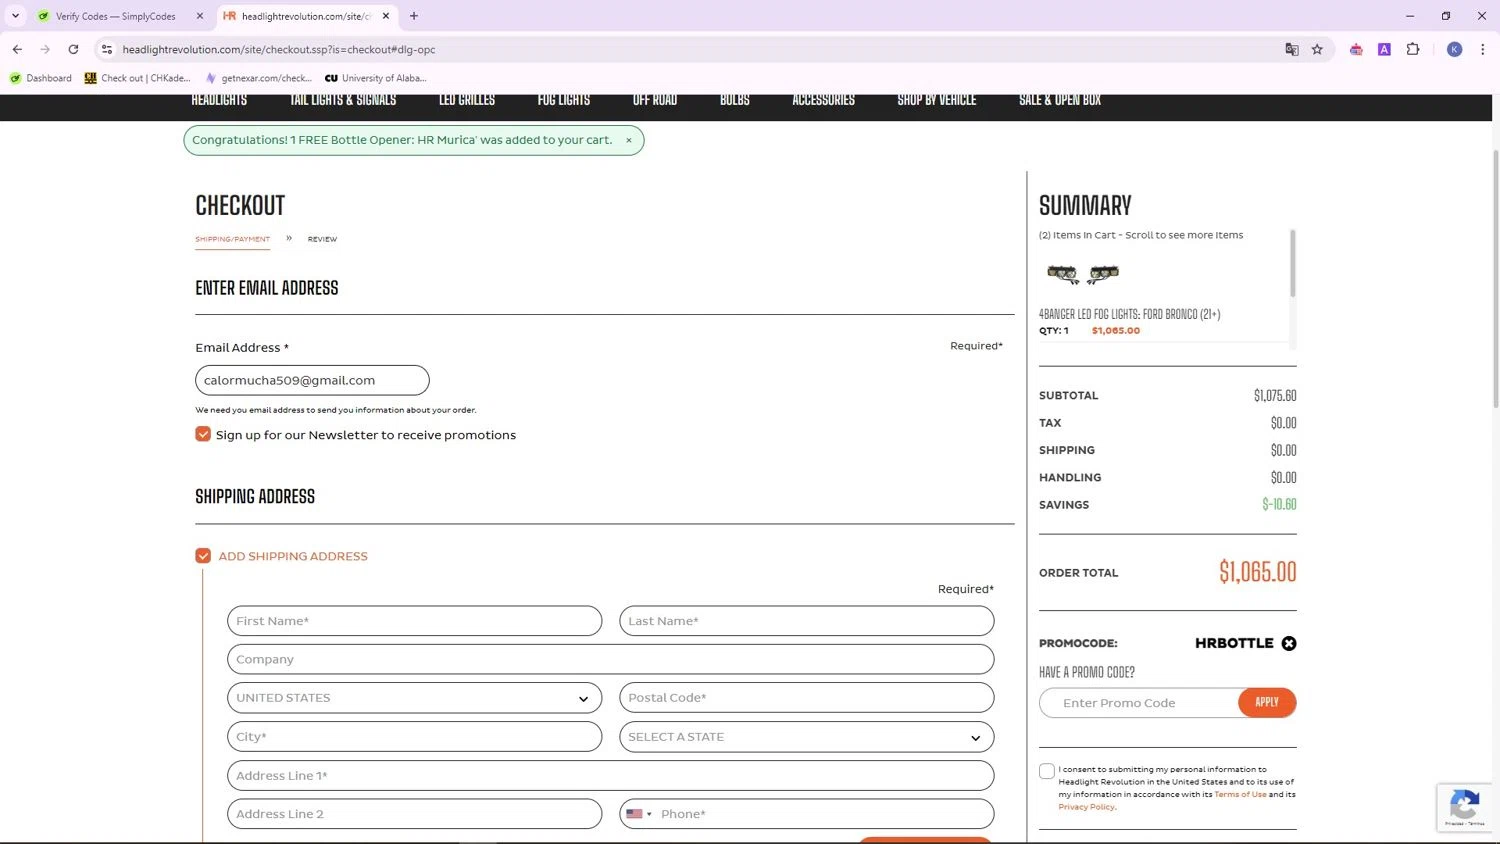Image resolution: width=1500 pixels, height=844 pixels.
Task: Open the Accessories menu
Action: (x=824, y=100)
